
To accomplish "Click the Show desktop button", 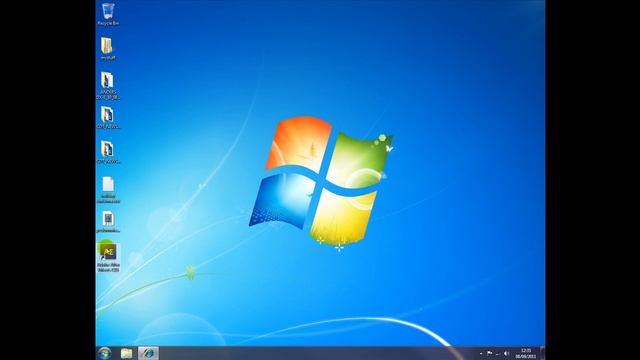I will point(542,353).
